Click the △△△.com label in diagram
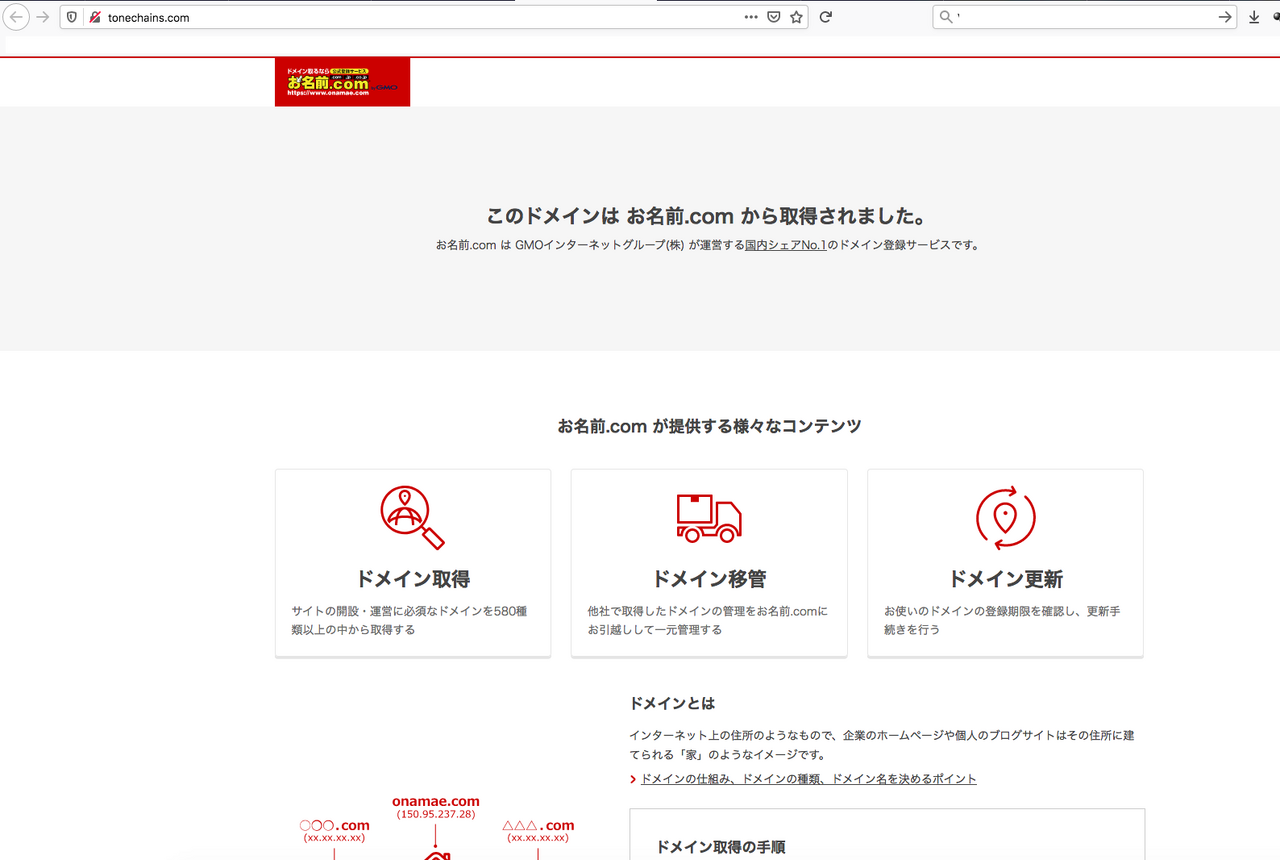The image size is (1280, 860). click(x=538, y=826)
